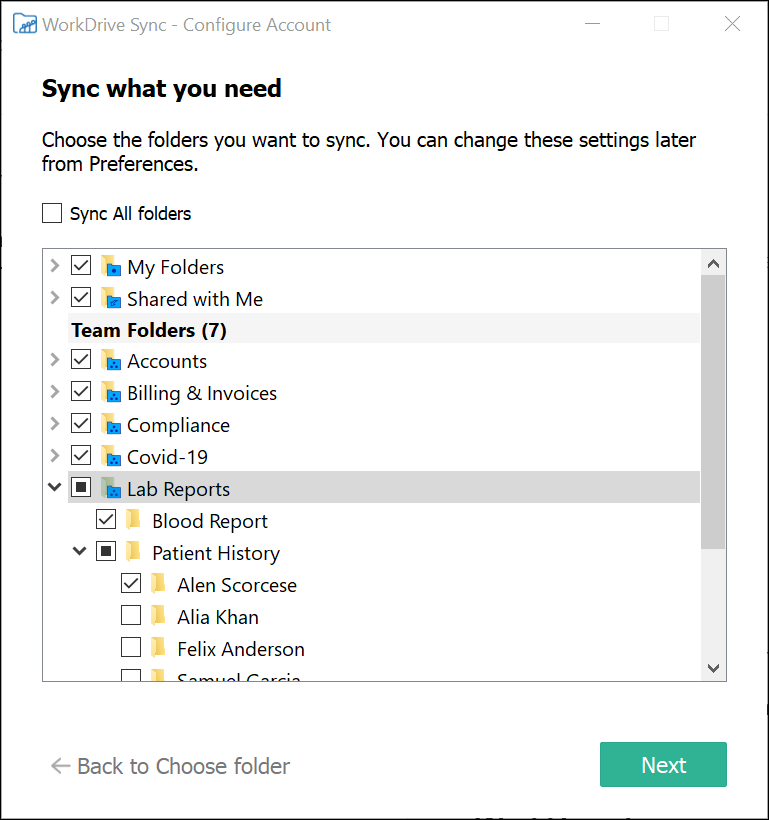Click the WorkDrive Sync app icon in title bar

tap(25, 24)
